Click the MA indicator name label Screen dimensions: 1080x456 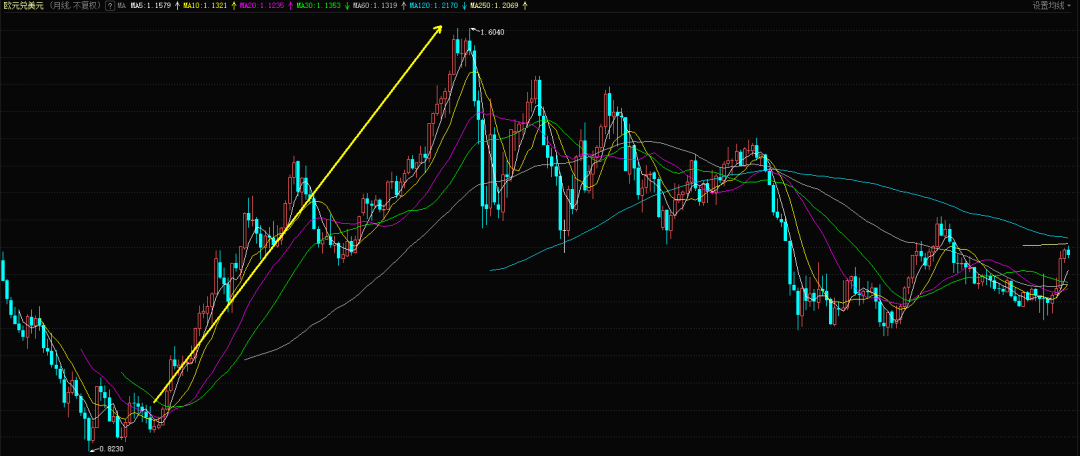click(122, 5)
